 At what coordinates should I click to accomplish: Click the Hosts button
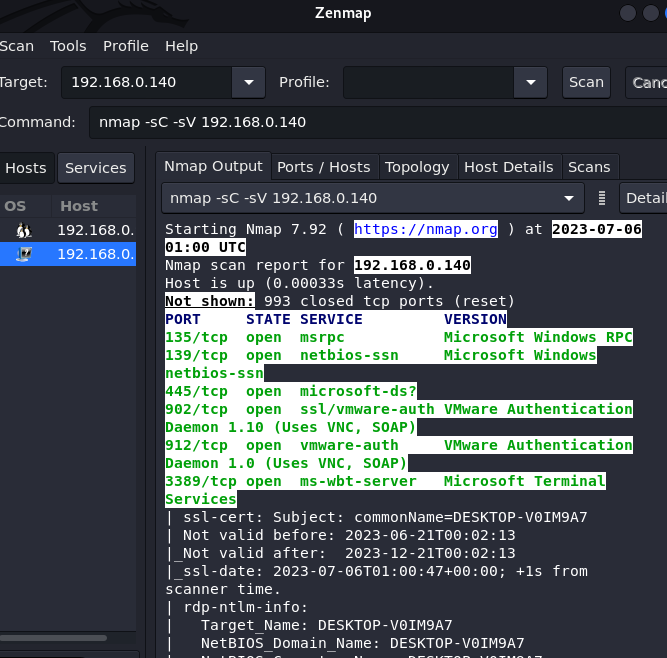26,168
